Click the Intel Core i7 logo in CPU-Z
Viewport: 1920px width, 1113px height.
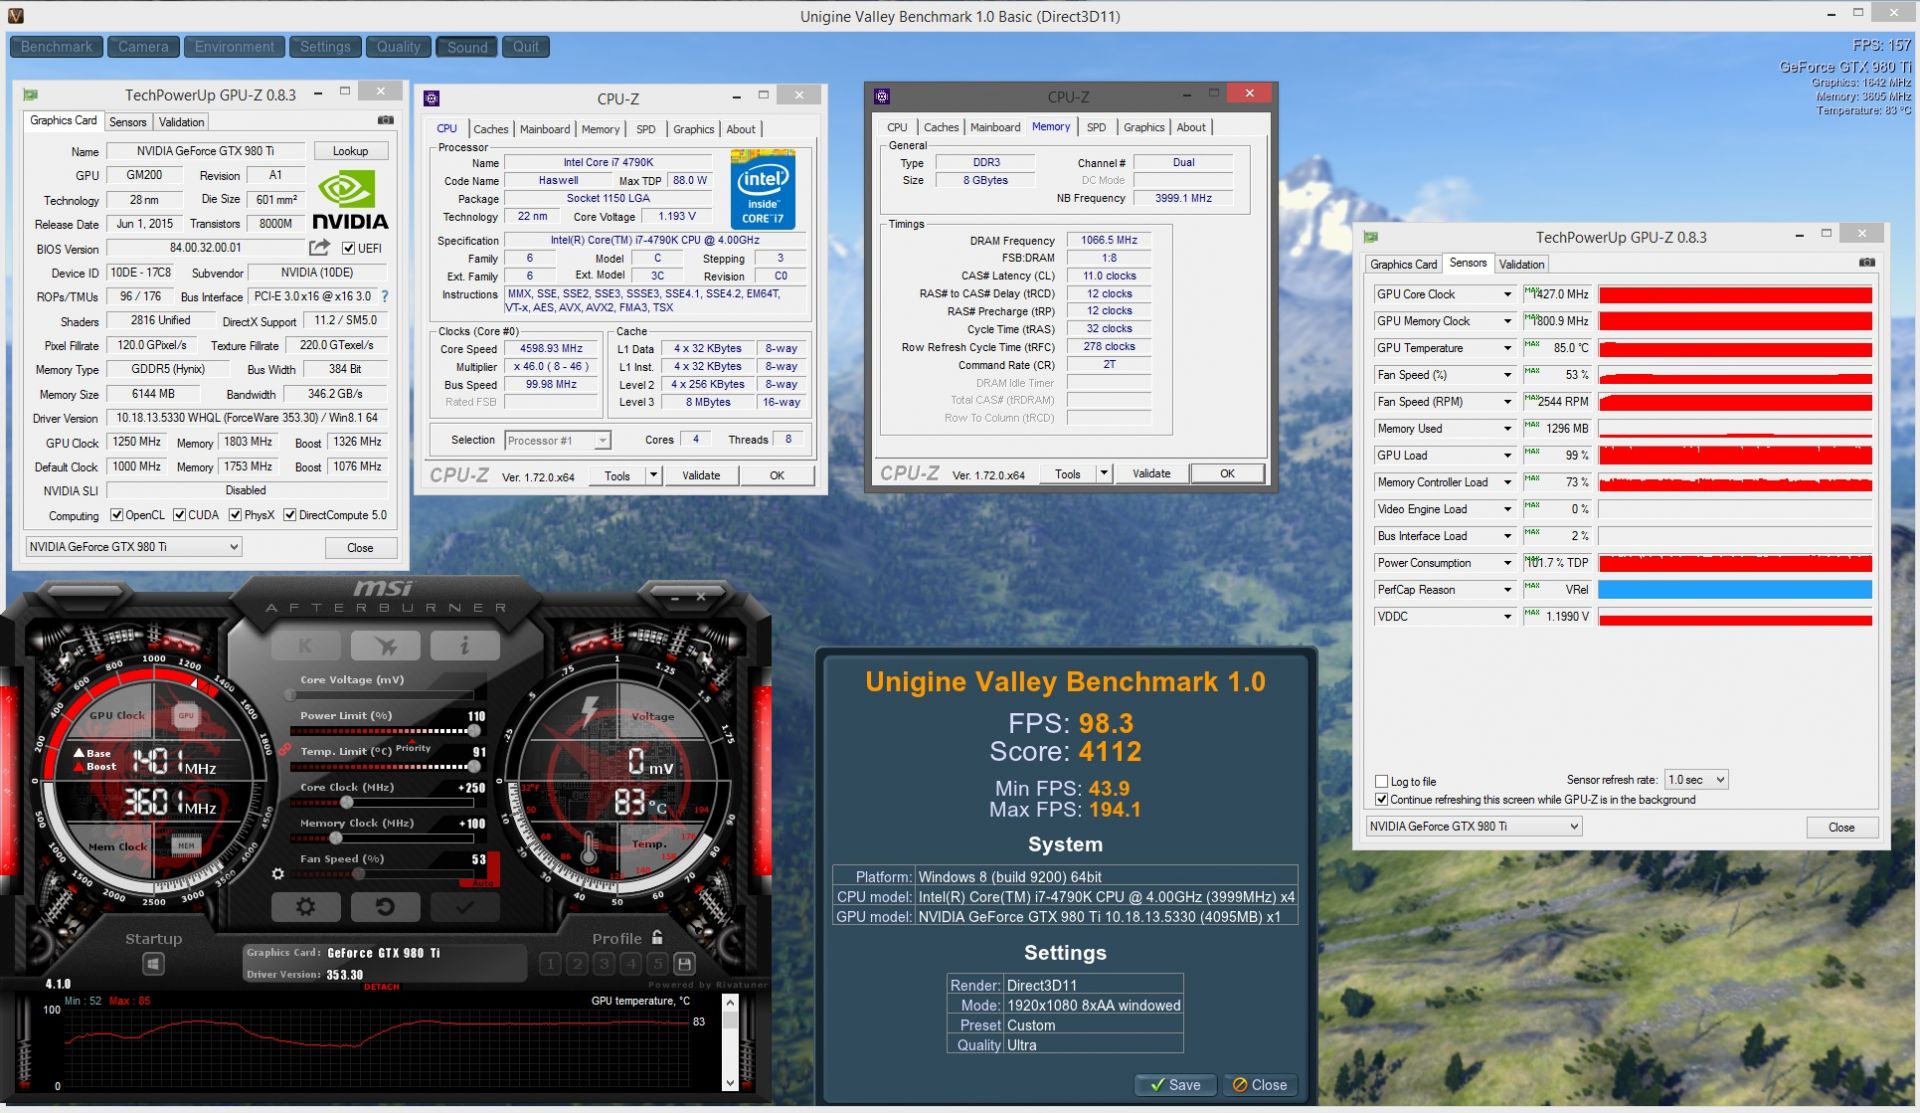point(763,188)
